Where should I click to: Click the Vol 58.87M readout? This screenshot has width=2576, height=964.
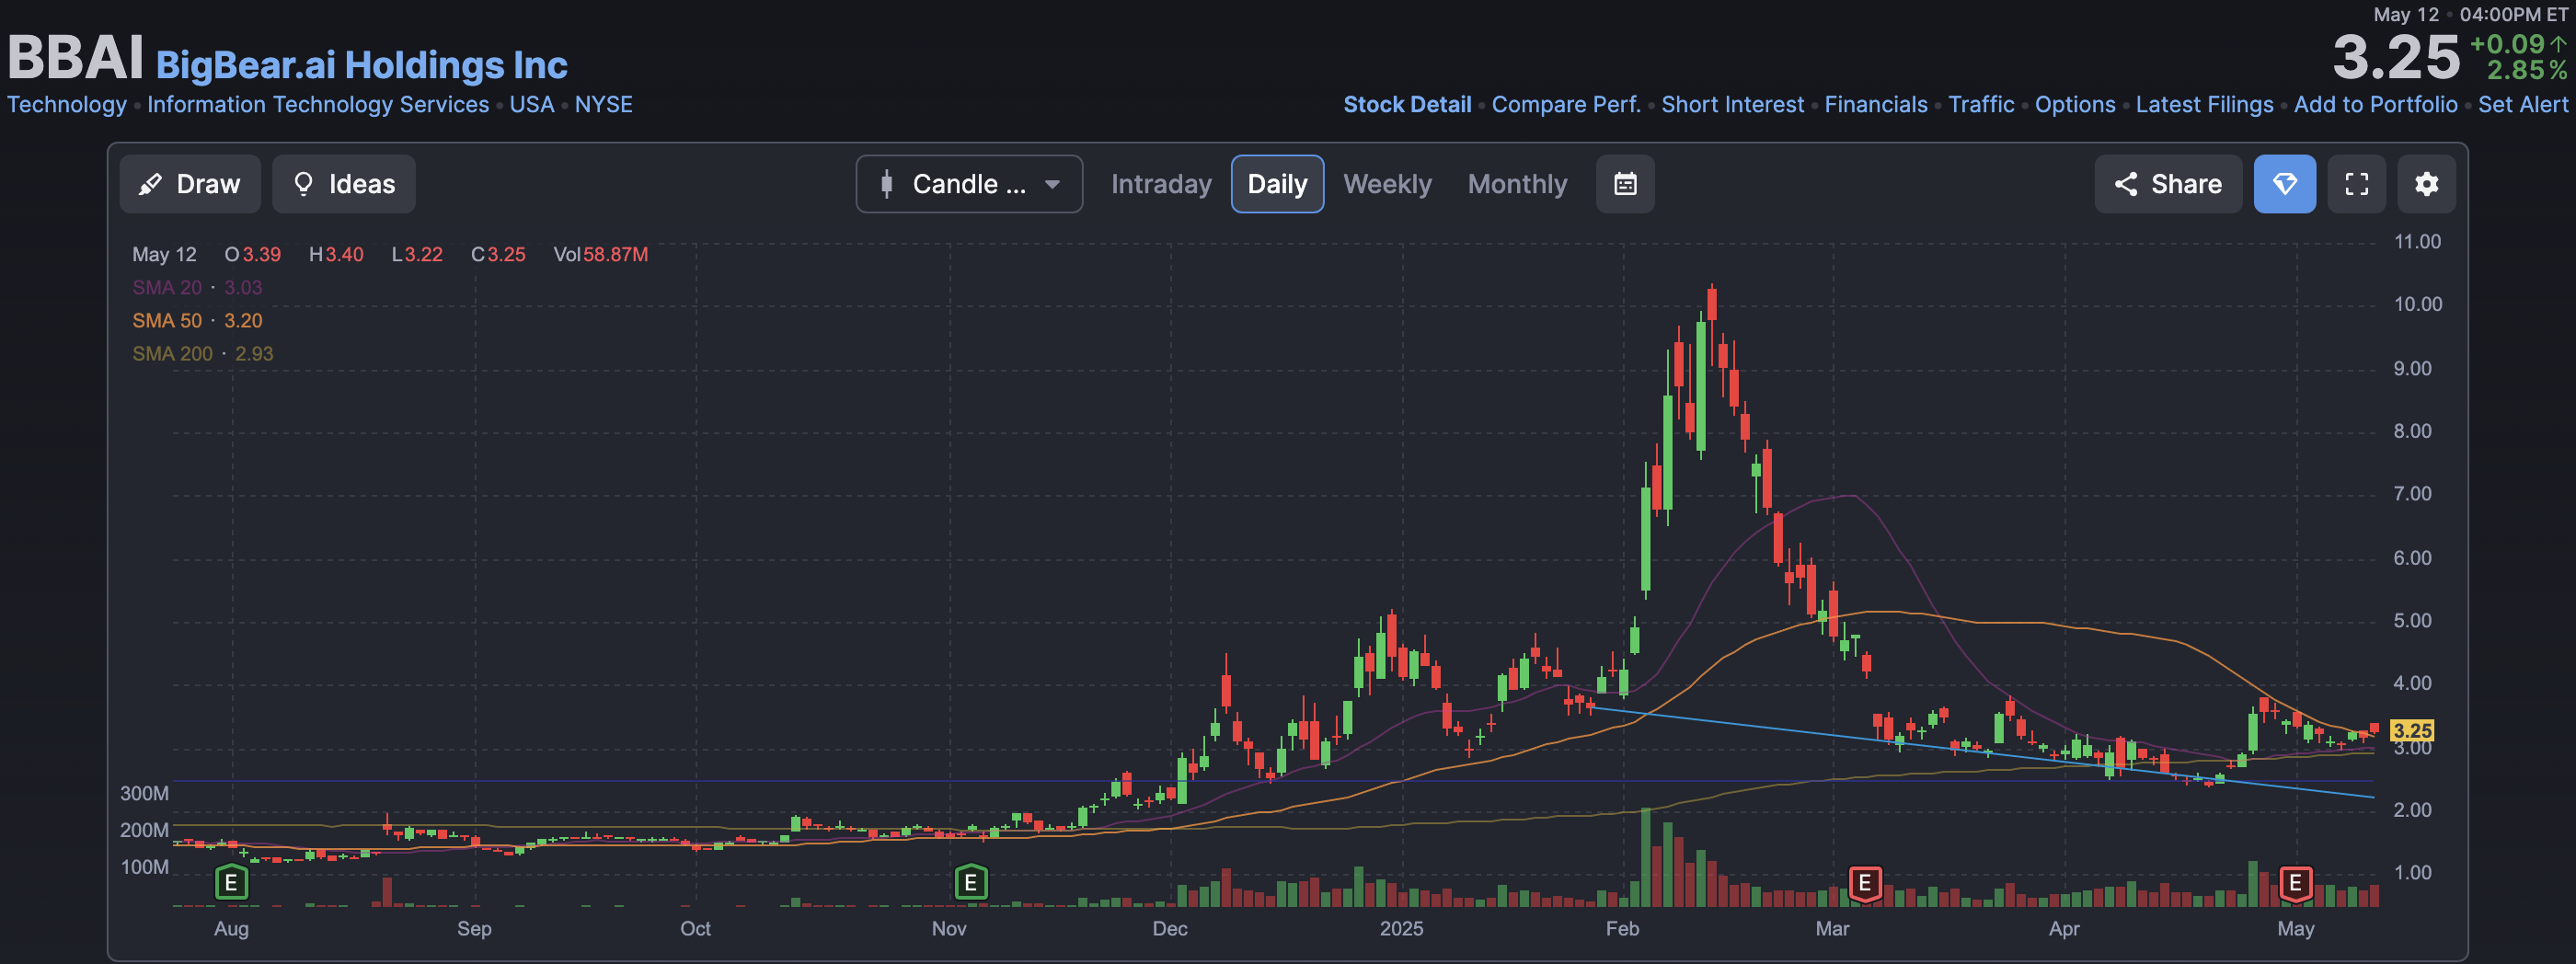pyautogui.click(x=600, y=254)
